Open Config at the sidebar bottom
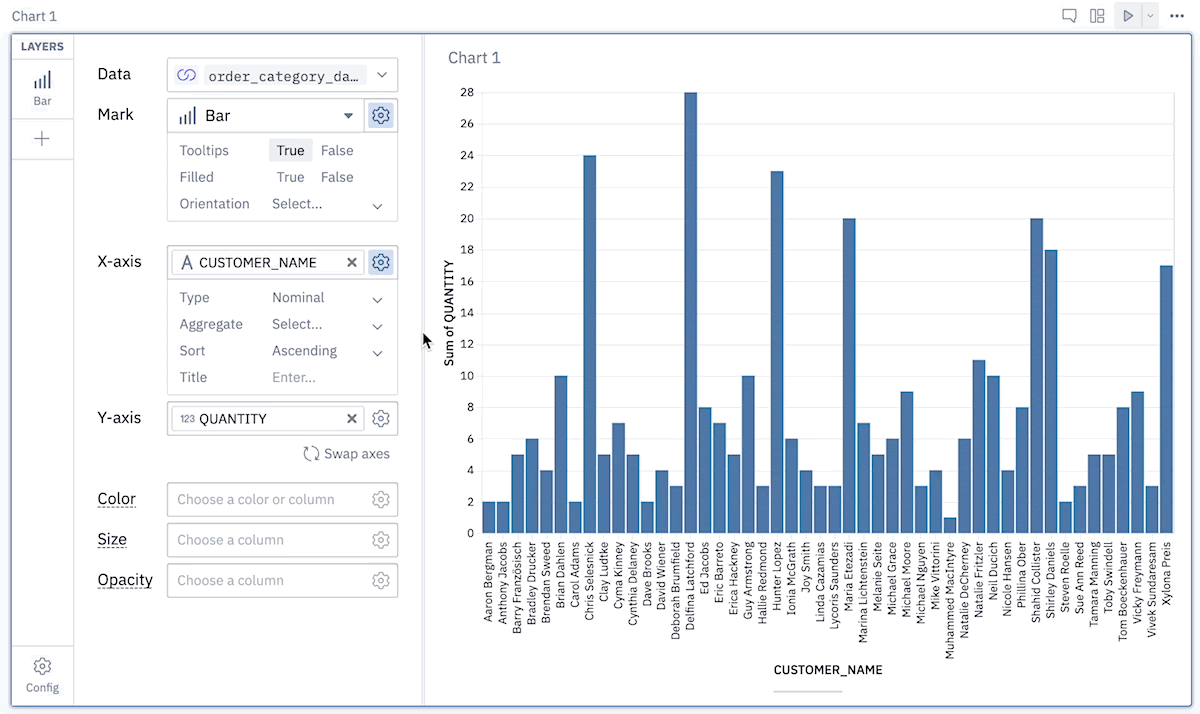This screenshot has width=1200, height=714. point(42,675)
